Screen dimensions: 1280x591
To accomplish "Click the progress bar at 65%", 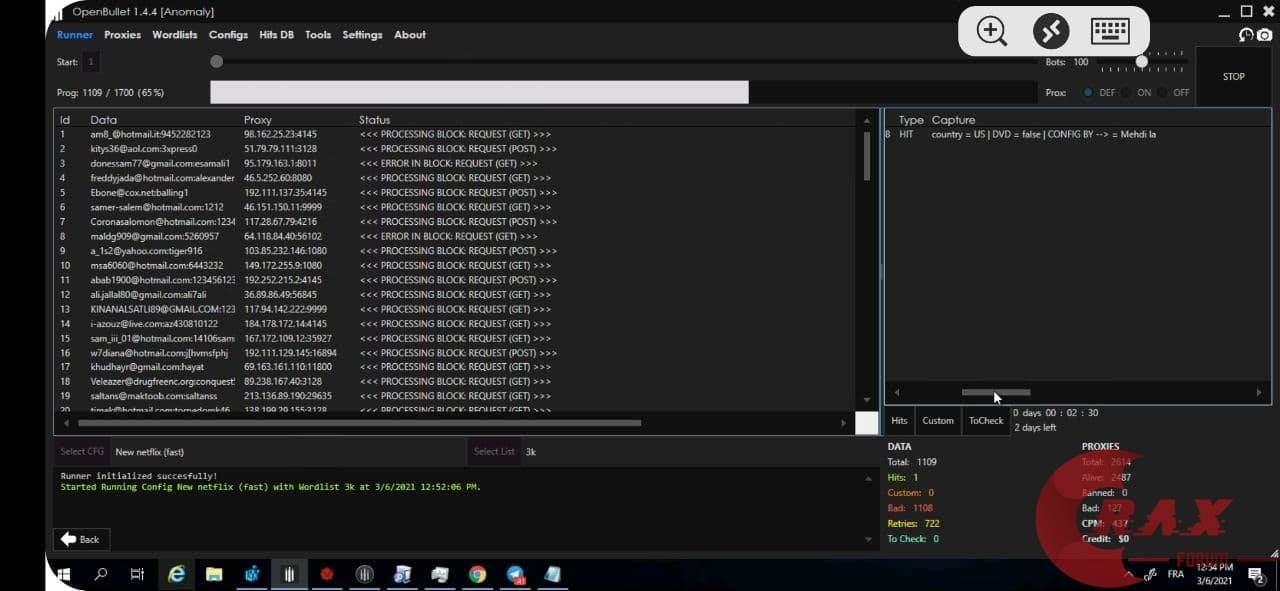I will [479, 92].
